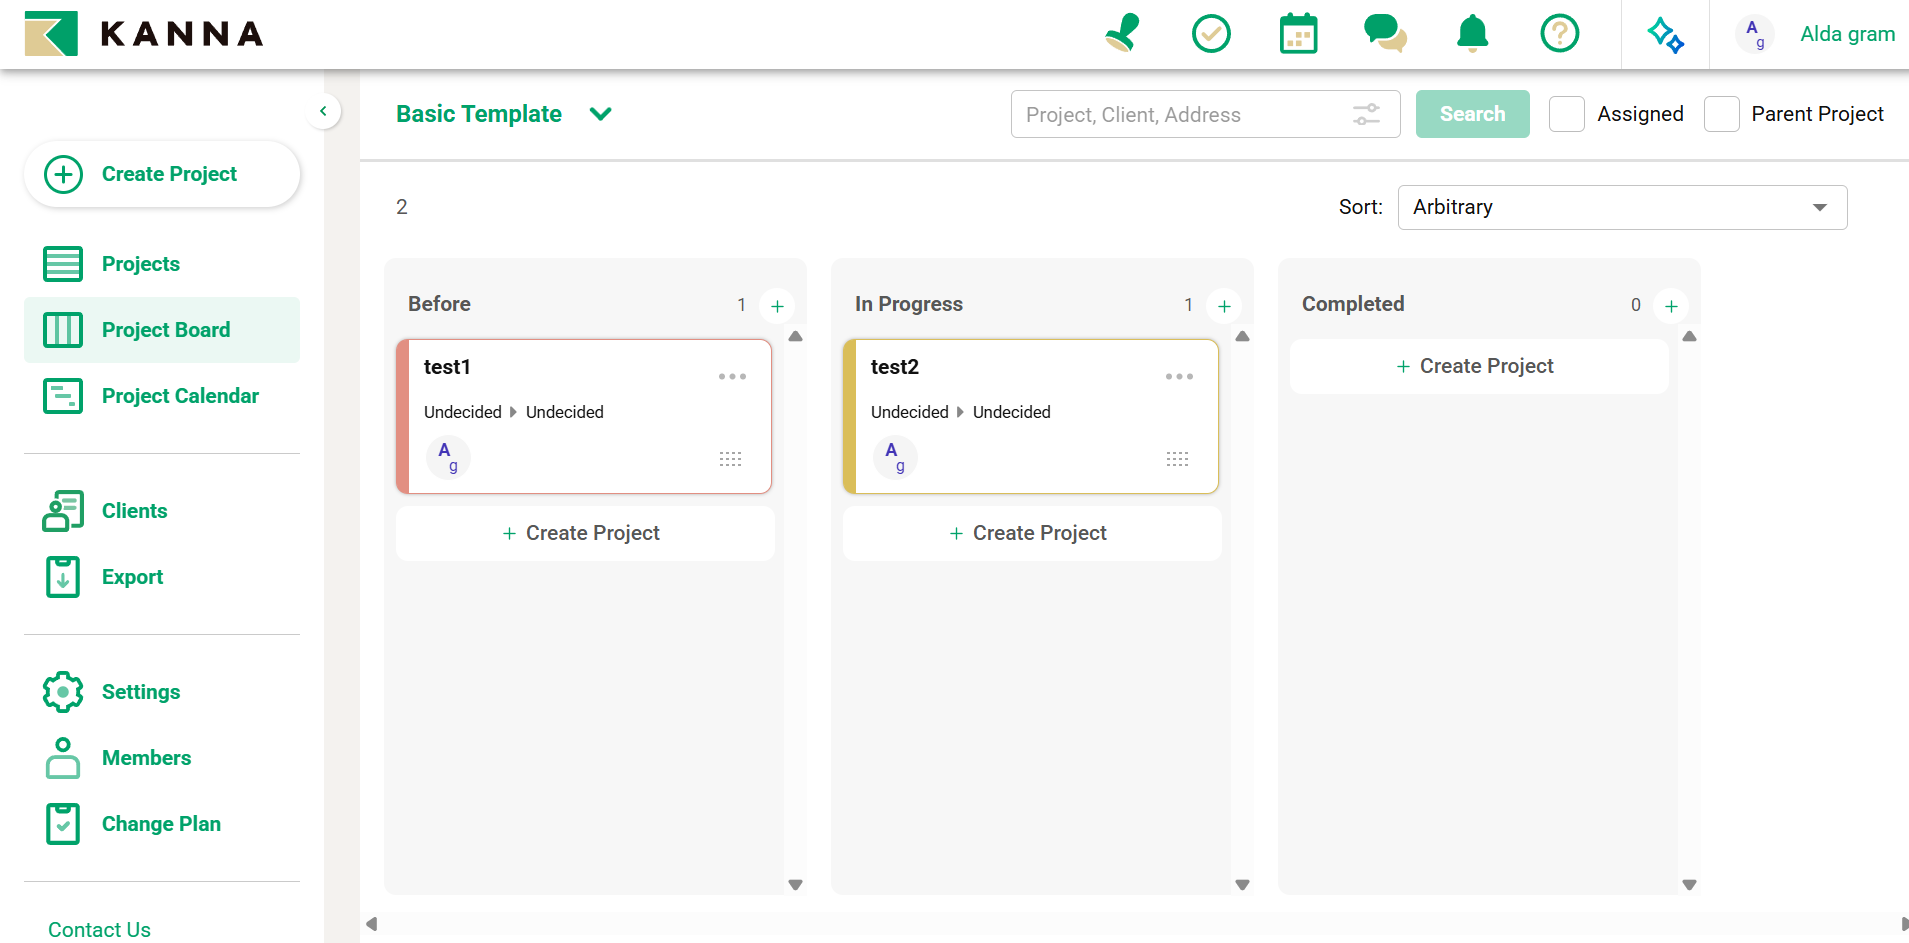Check the Parent Project checkbox
Viewport: 1909px width, 943px height.
pos(1721,114)
